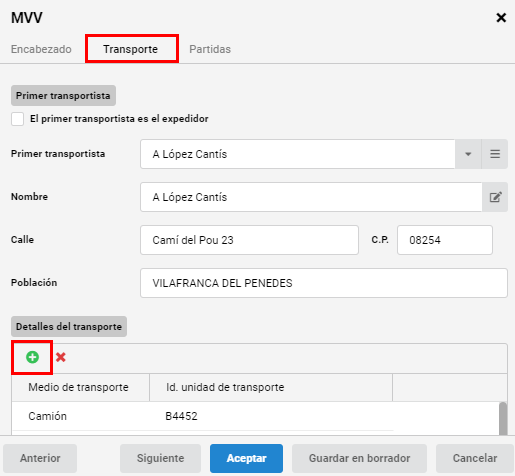
Task: Click the green add transport detail icon
Action: pyautogui.click(x=32, y=357)
